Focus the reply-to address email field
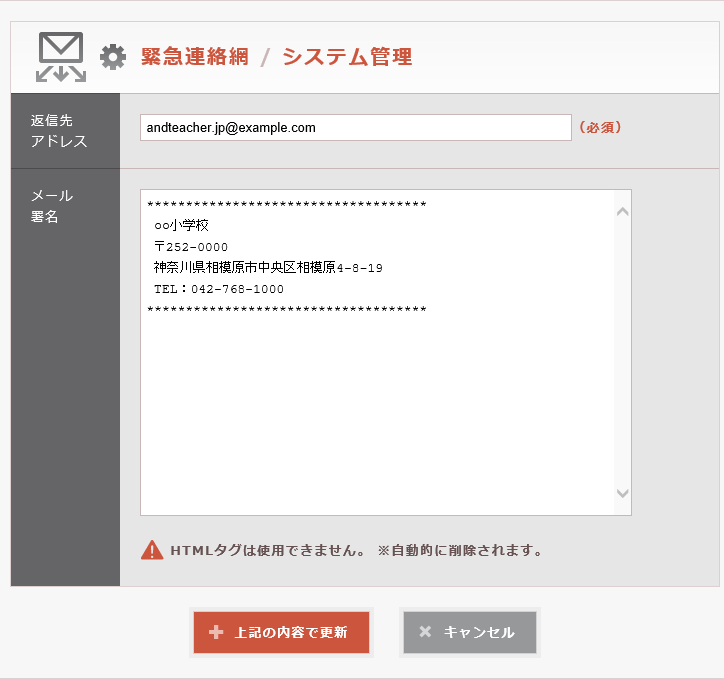Viewport: 724px width, 679px height. point(355,128)
